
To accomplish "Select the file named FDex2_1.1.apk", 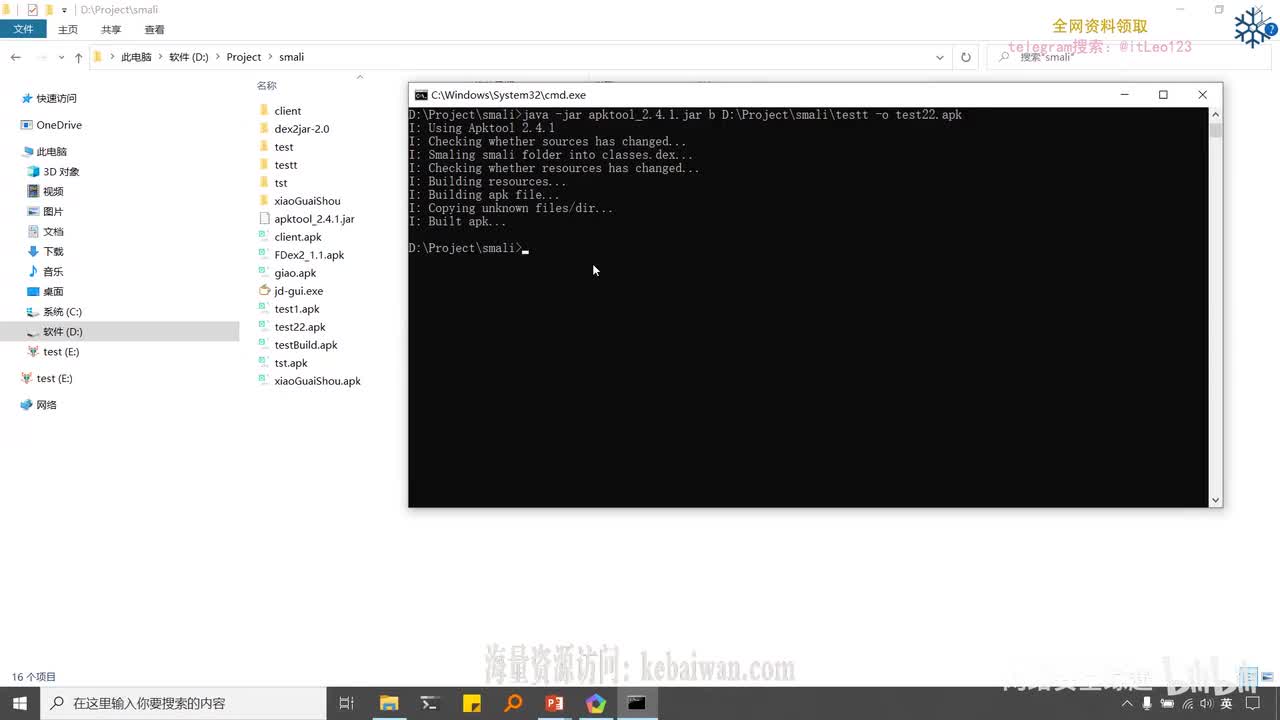I will click(309, 255).
